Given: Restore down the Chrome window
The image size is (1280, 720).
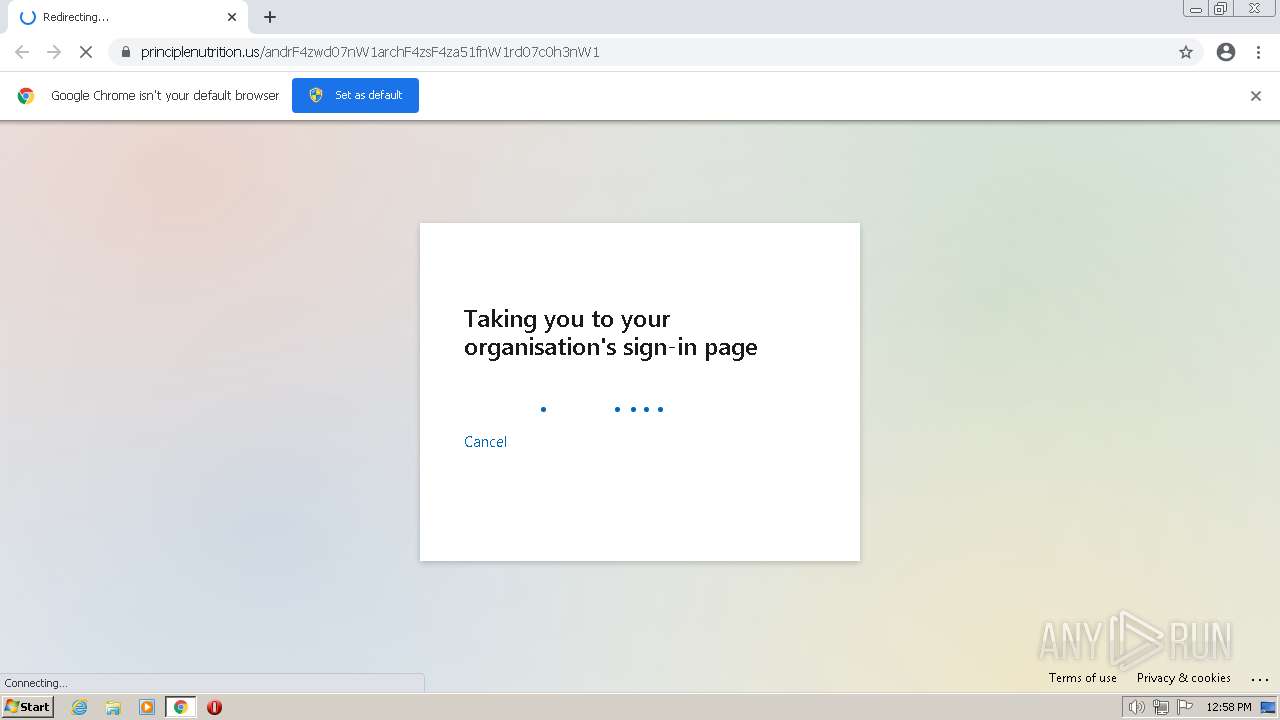Looking at the screenshot, I should click(x=1221, y=9).
